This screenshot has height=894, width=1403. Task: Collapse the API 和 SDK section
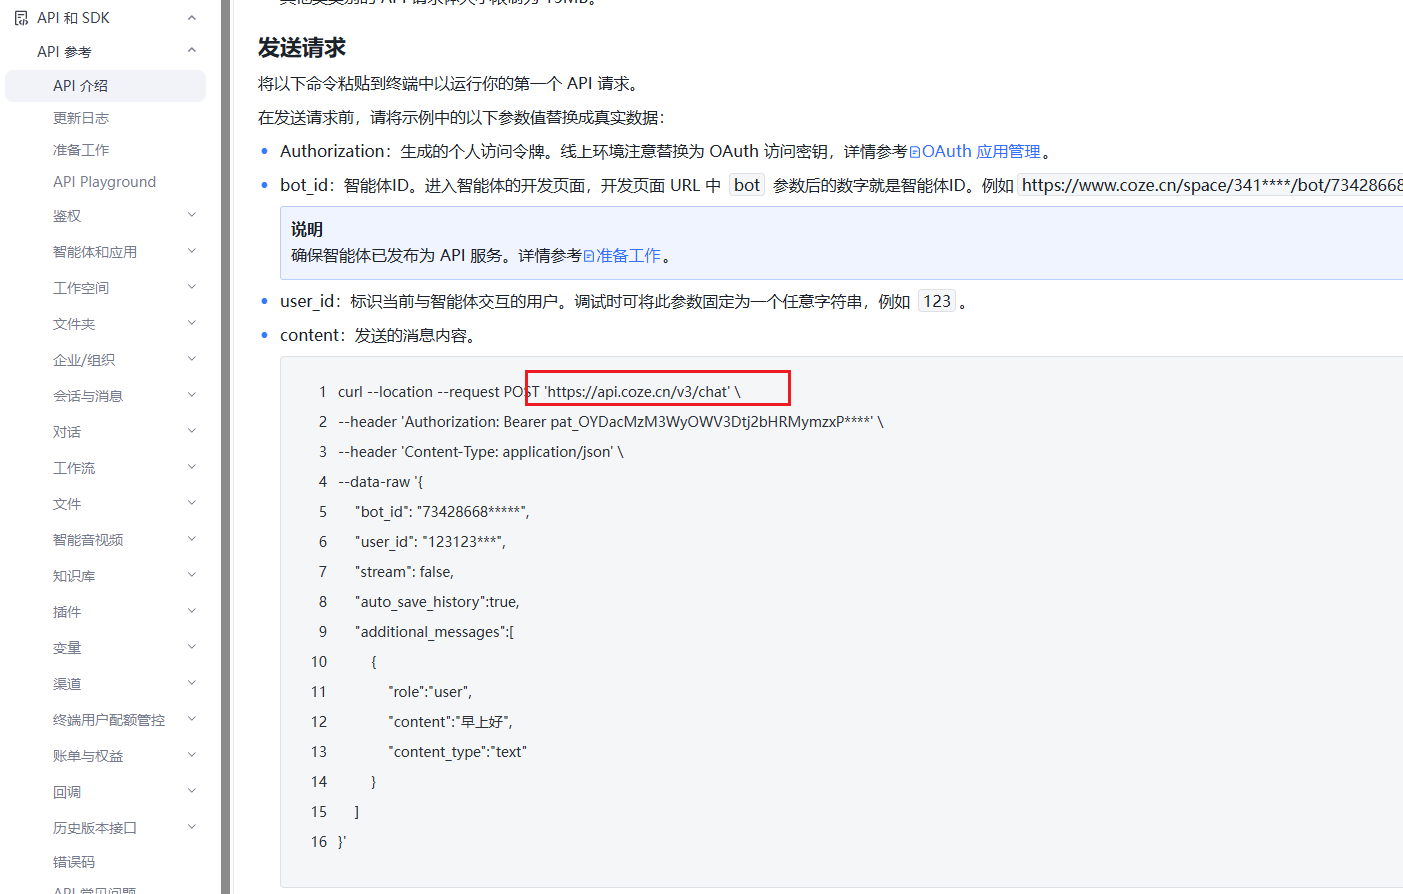[192, 18]
